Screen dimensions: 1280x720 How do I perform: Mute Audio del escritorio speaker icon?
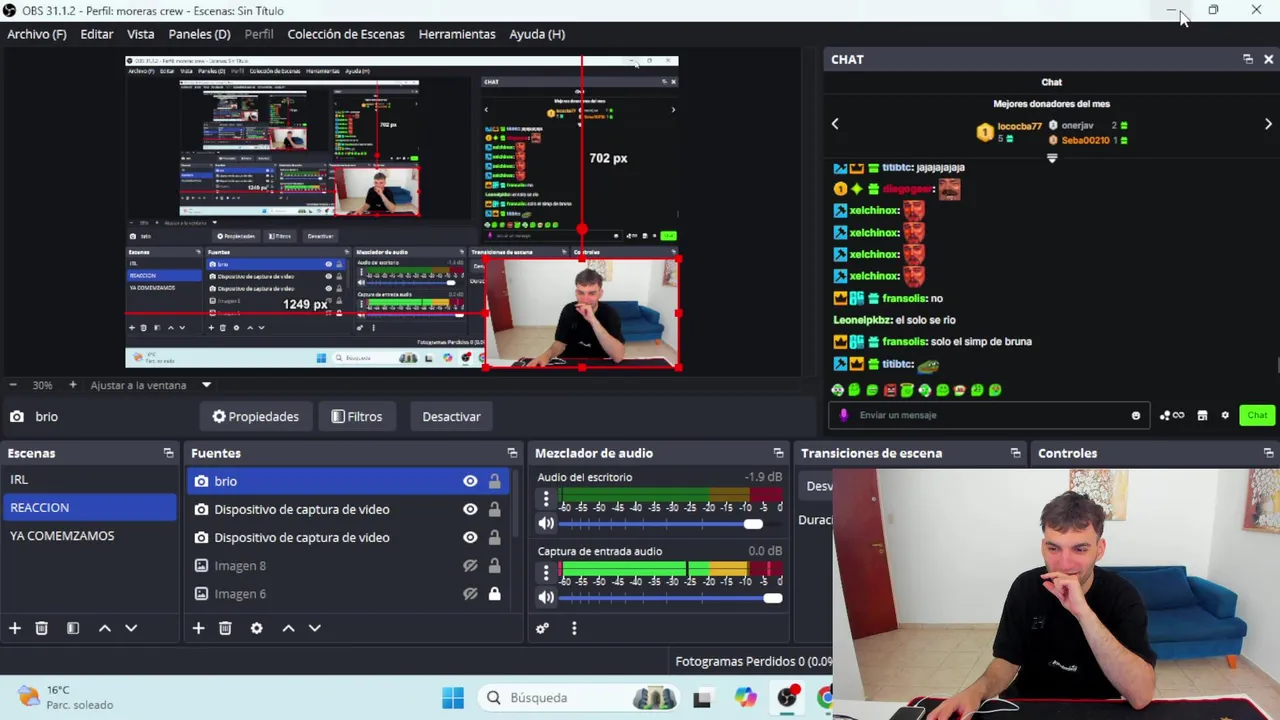546,523
